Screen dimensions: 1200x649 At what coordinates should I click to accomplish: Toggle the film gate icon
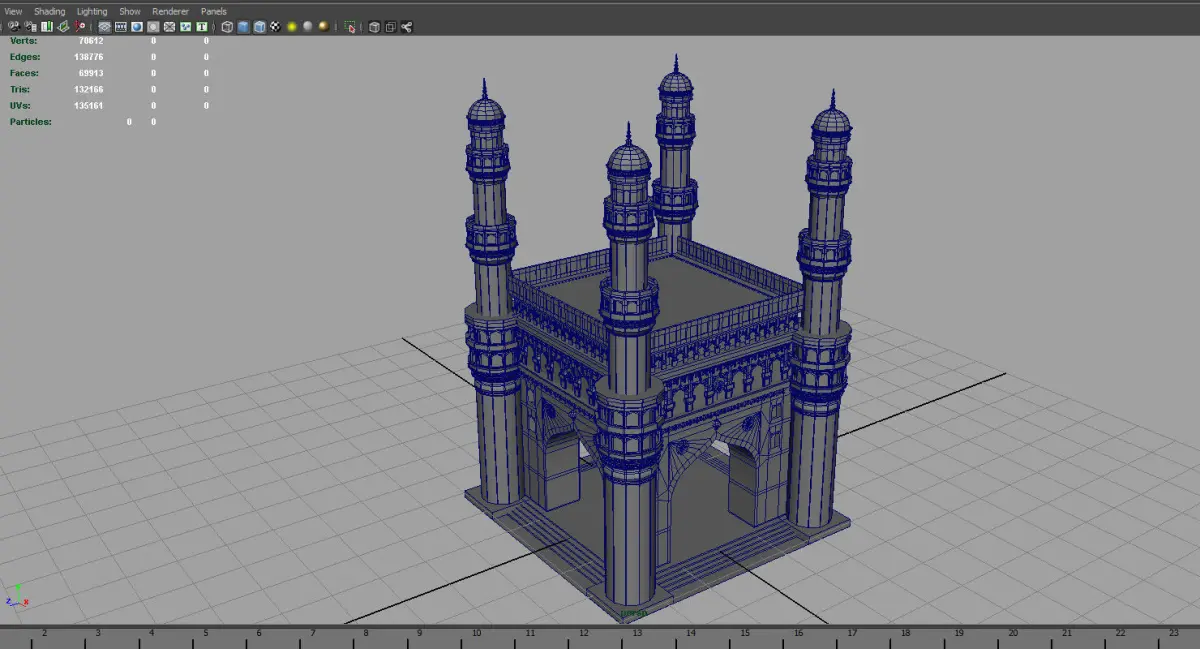tap(120, 27)
